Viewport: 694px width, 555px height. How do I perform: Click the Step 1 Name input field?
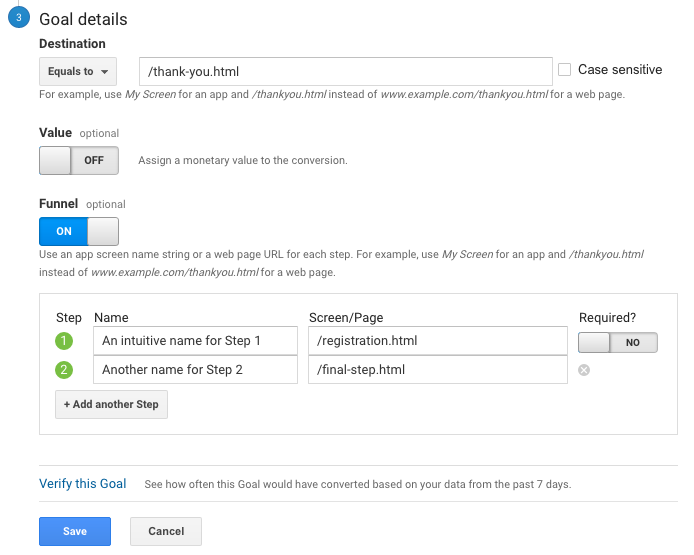click(195, 341)
